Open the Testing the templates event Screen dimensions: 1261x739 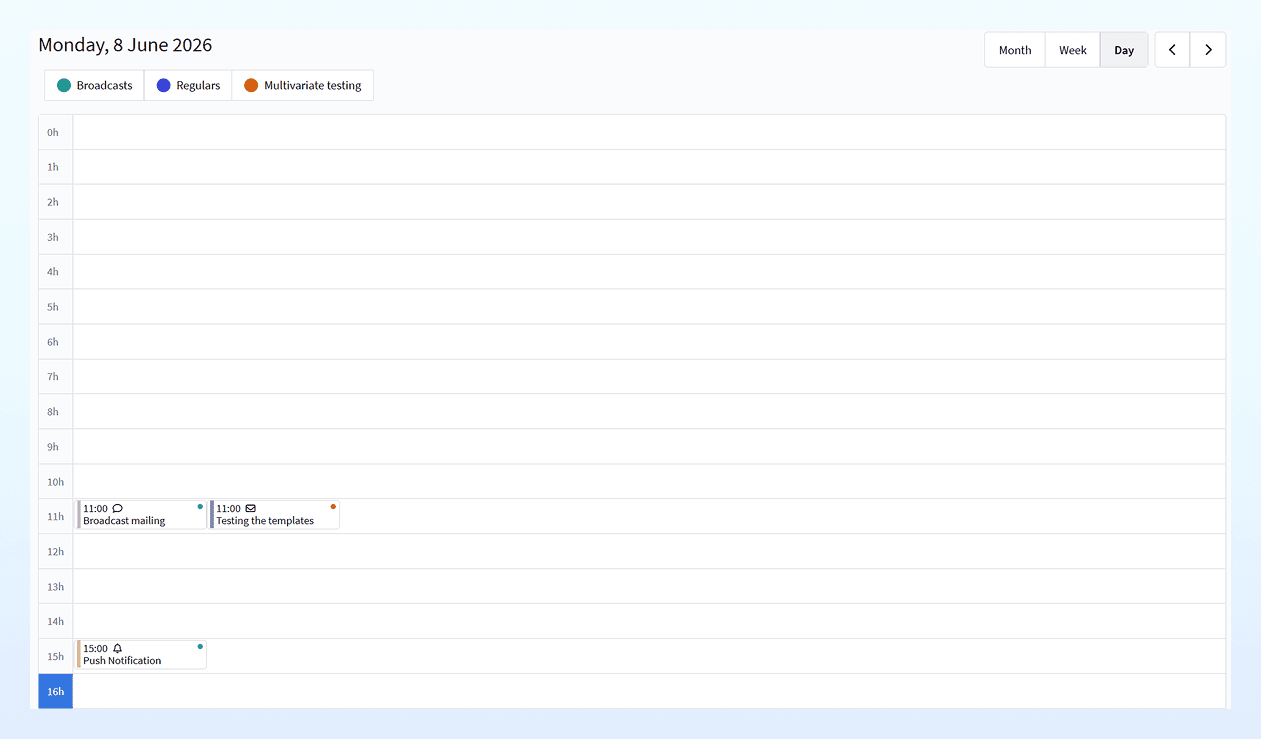(x=275, y=515)
